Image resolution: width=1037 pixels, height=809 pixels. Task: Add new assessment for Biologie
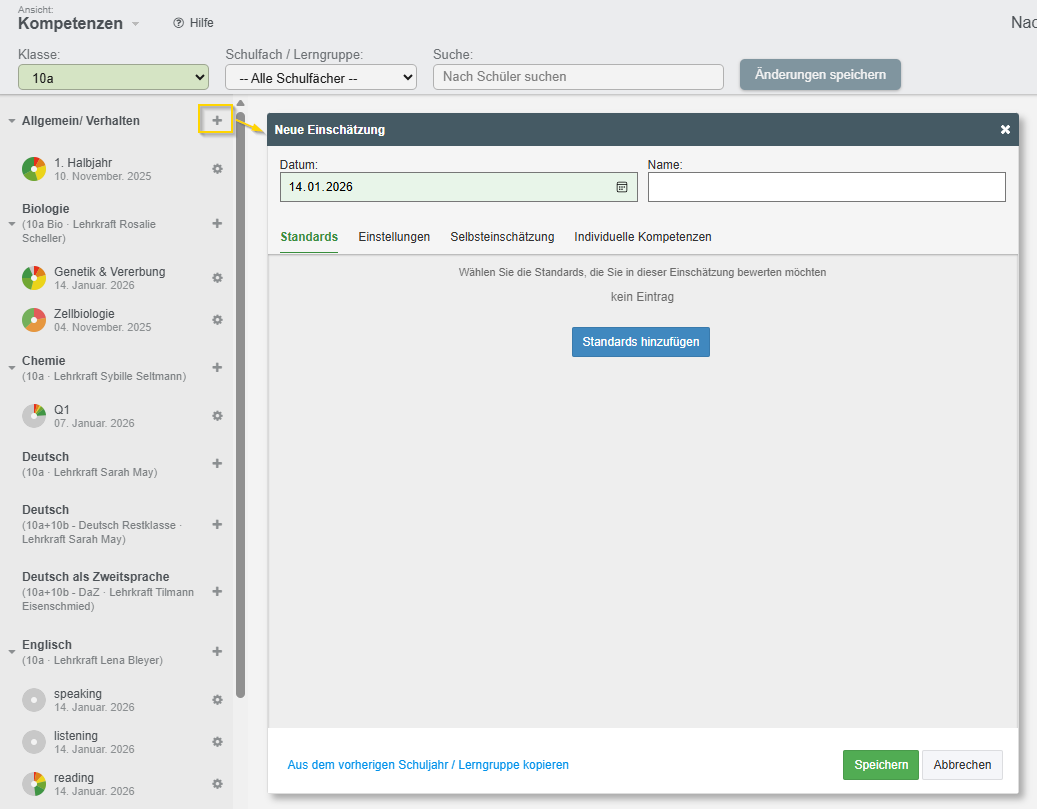217,223
